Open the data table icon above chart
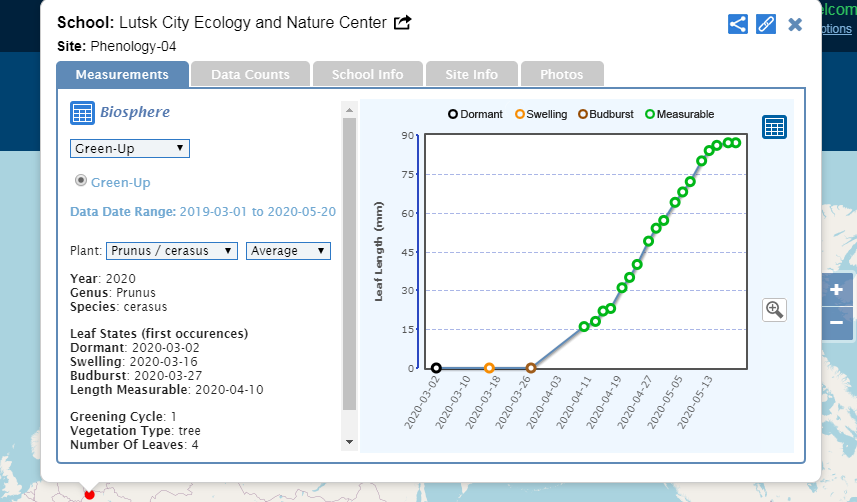The image size is (857, 502). [x=774, y=127]
